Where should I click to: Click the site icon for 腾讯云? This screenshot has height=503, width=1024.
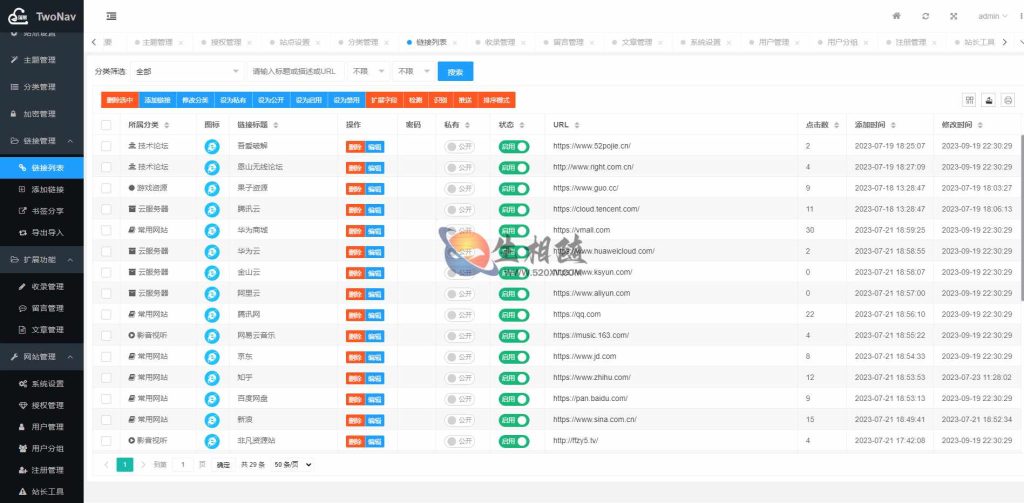pyautogui.click(x=212, y=210)
